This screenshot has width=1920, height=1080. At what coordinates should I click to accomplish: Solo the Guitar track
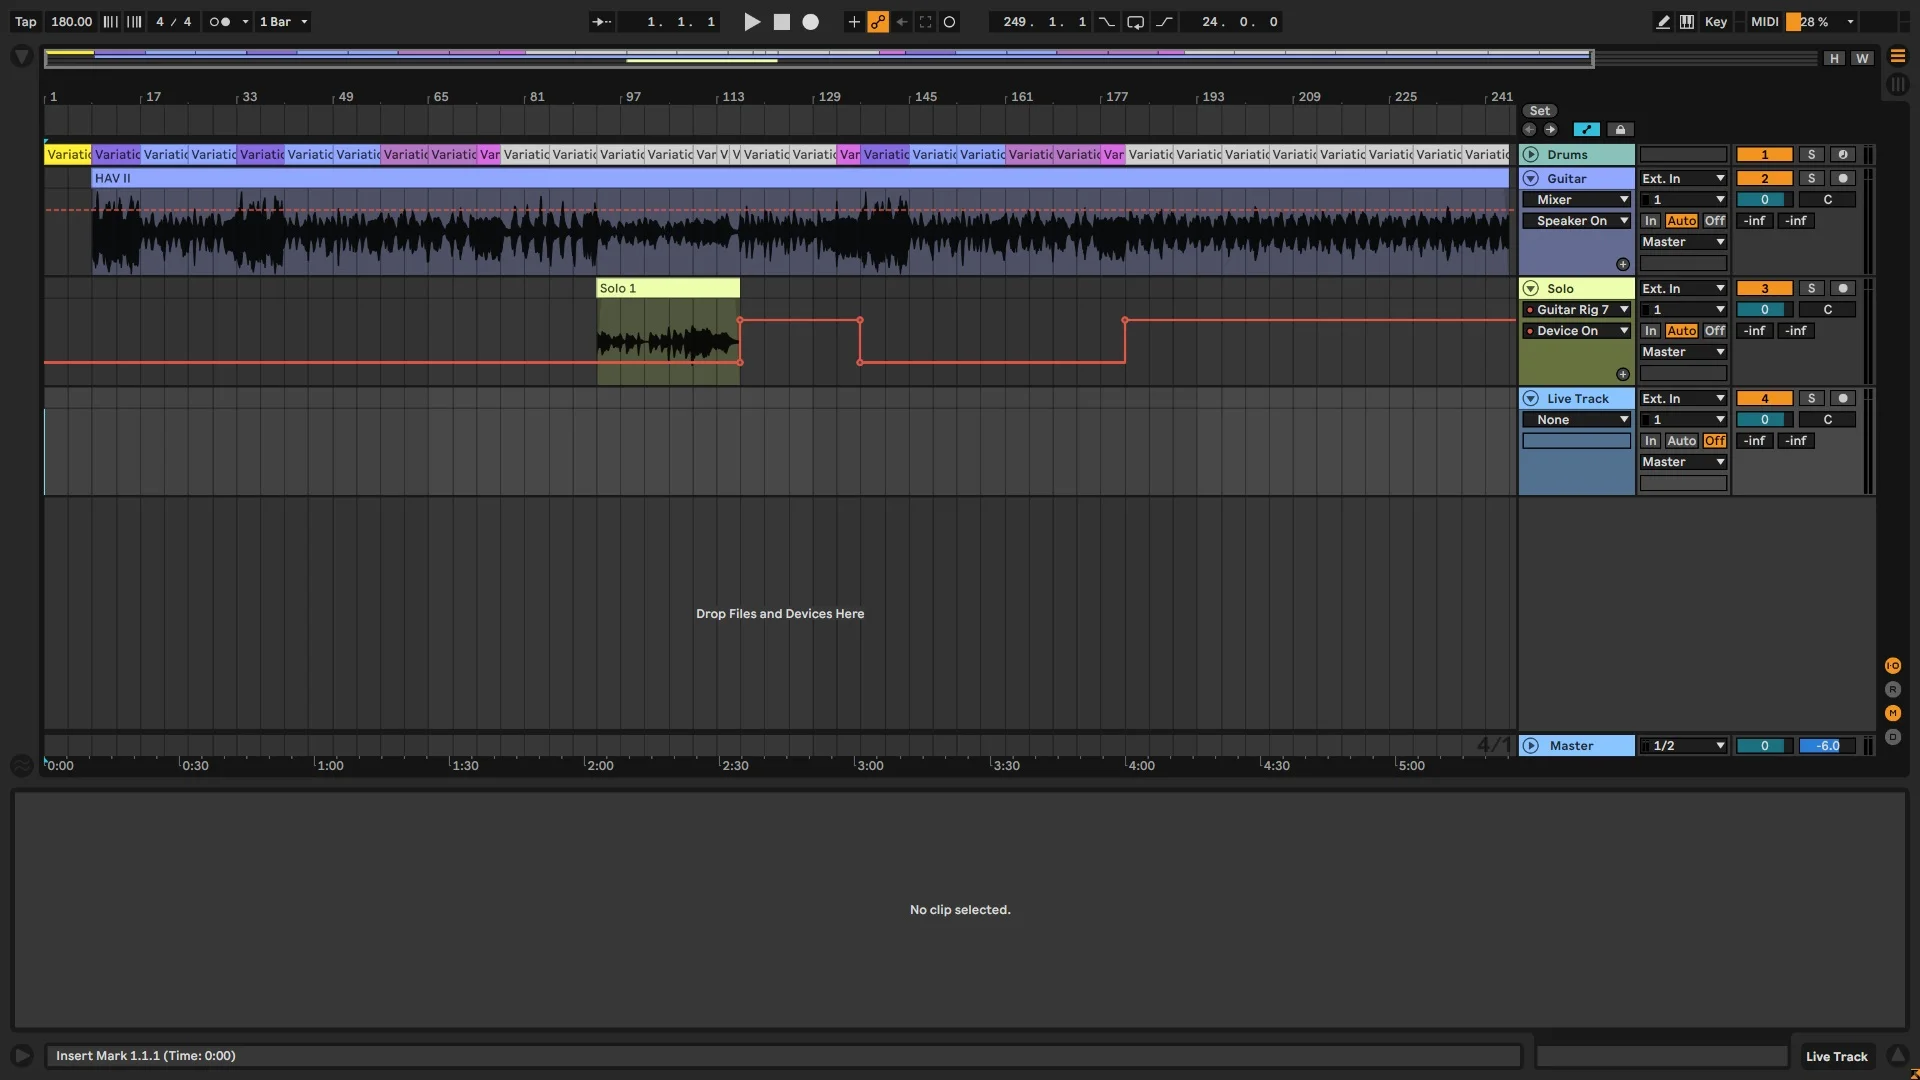[1810, 178]
